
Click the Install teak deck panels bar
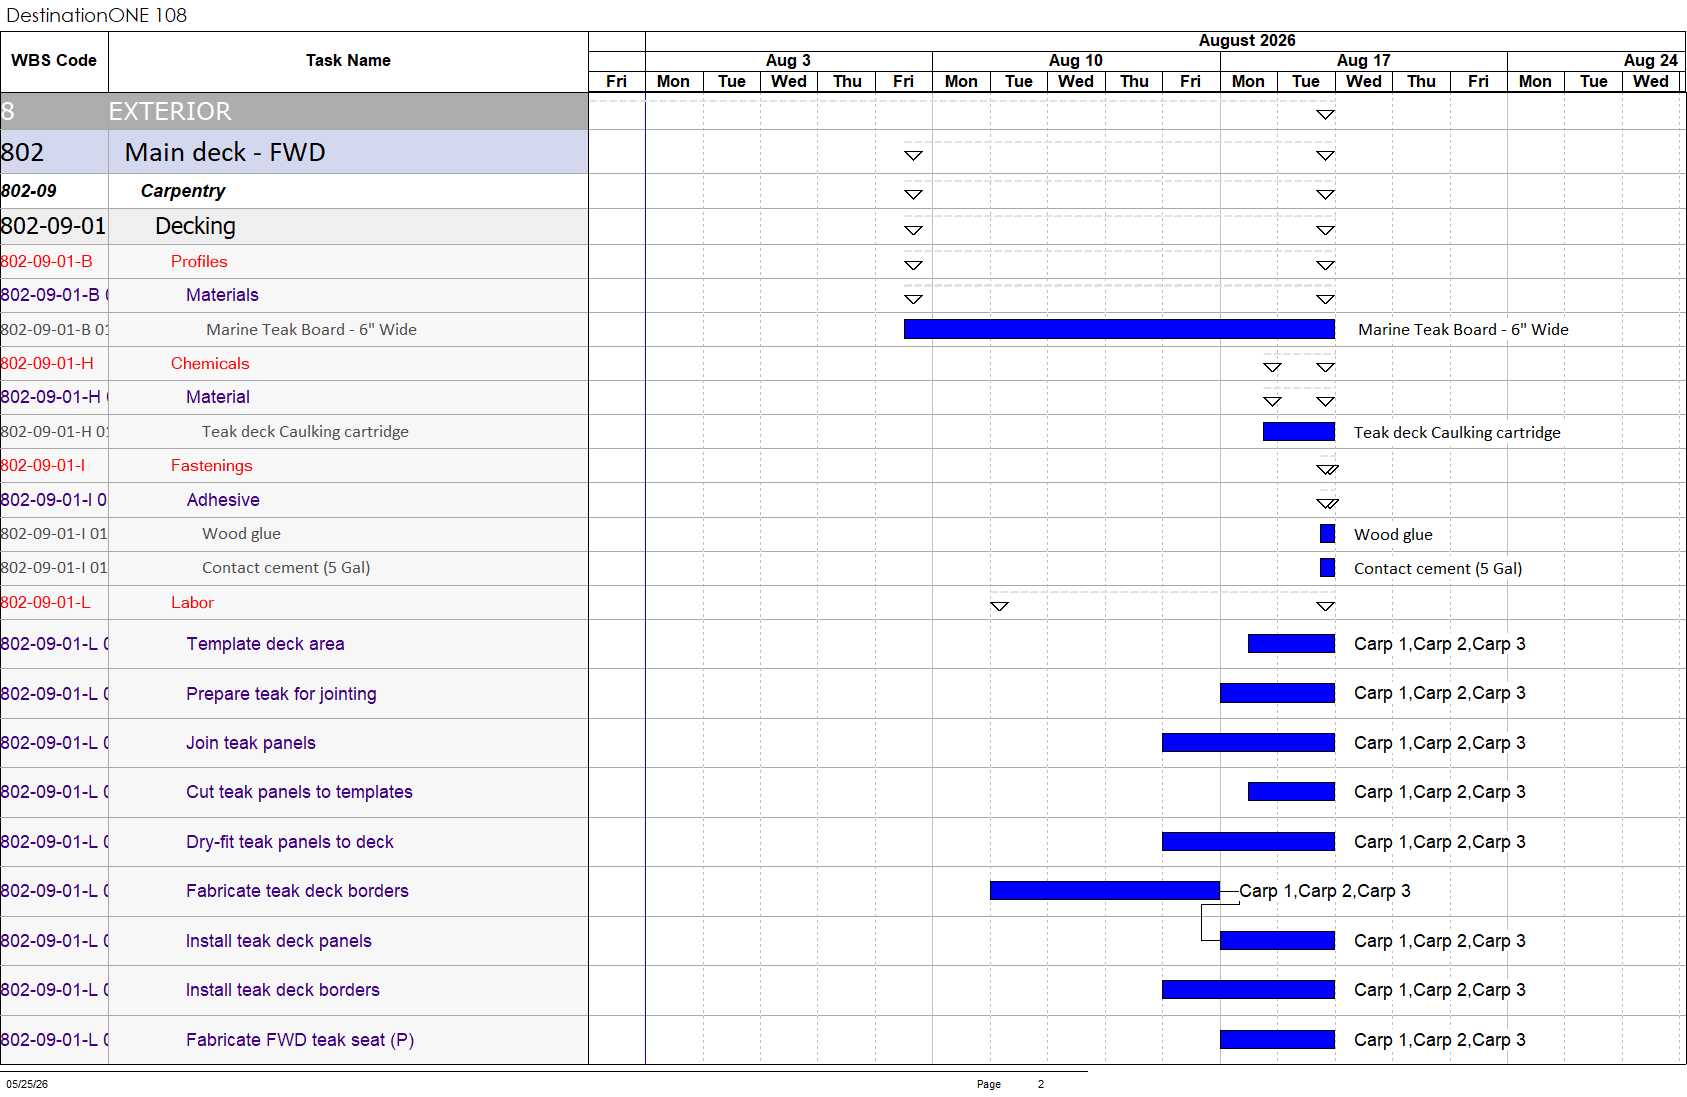pyautogui.click(x=1277, y=940)
